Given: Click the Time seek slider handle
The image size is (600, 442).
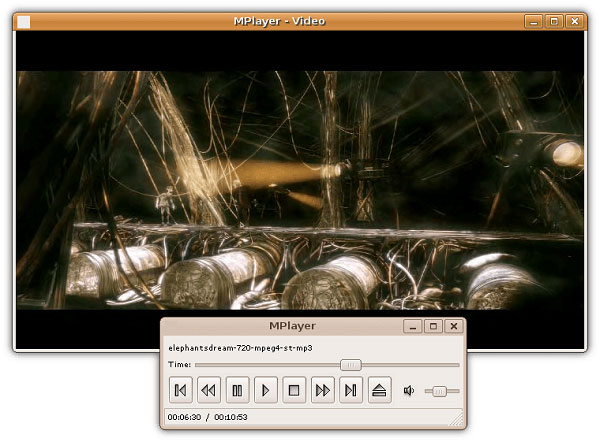Looking at the screenshot, I should click(351, 365).
